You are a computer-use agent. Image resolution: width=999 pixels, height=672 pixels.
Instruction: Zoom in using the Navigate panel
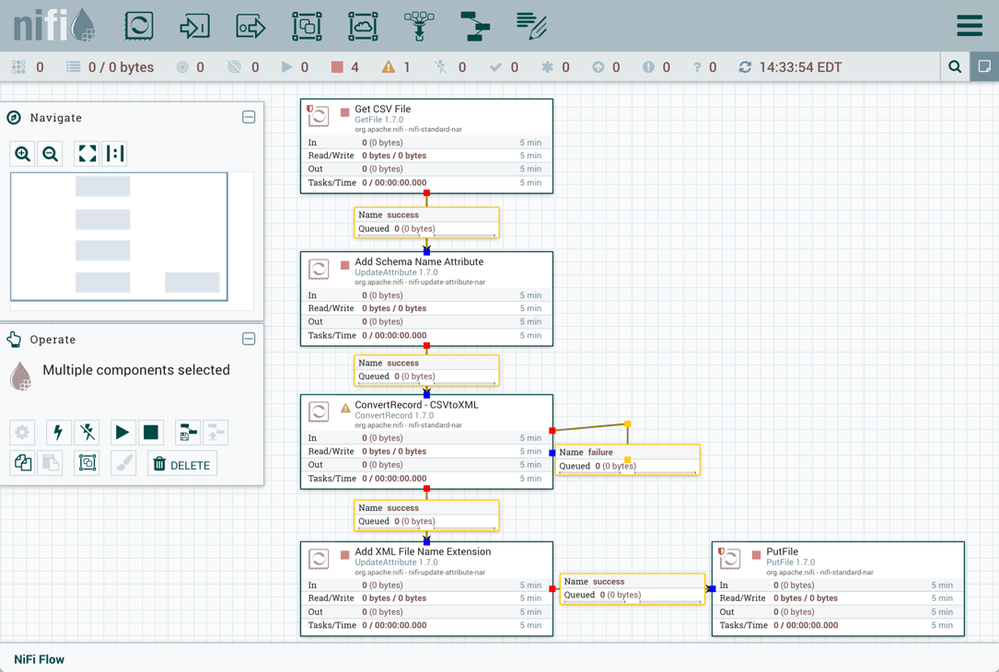[x=23, y=153]
